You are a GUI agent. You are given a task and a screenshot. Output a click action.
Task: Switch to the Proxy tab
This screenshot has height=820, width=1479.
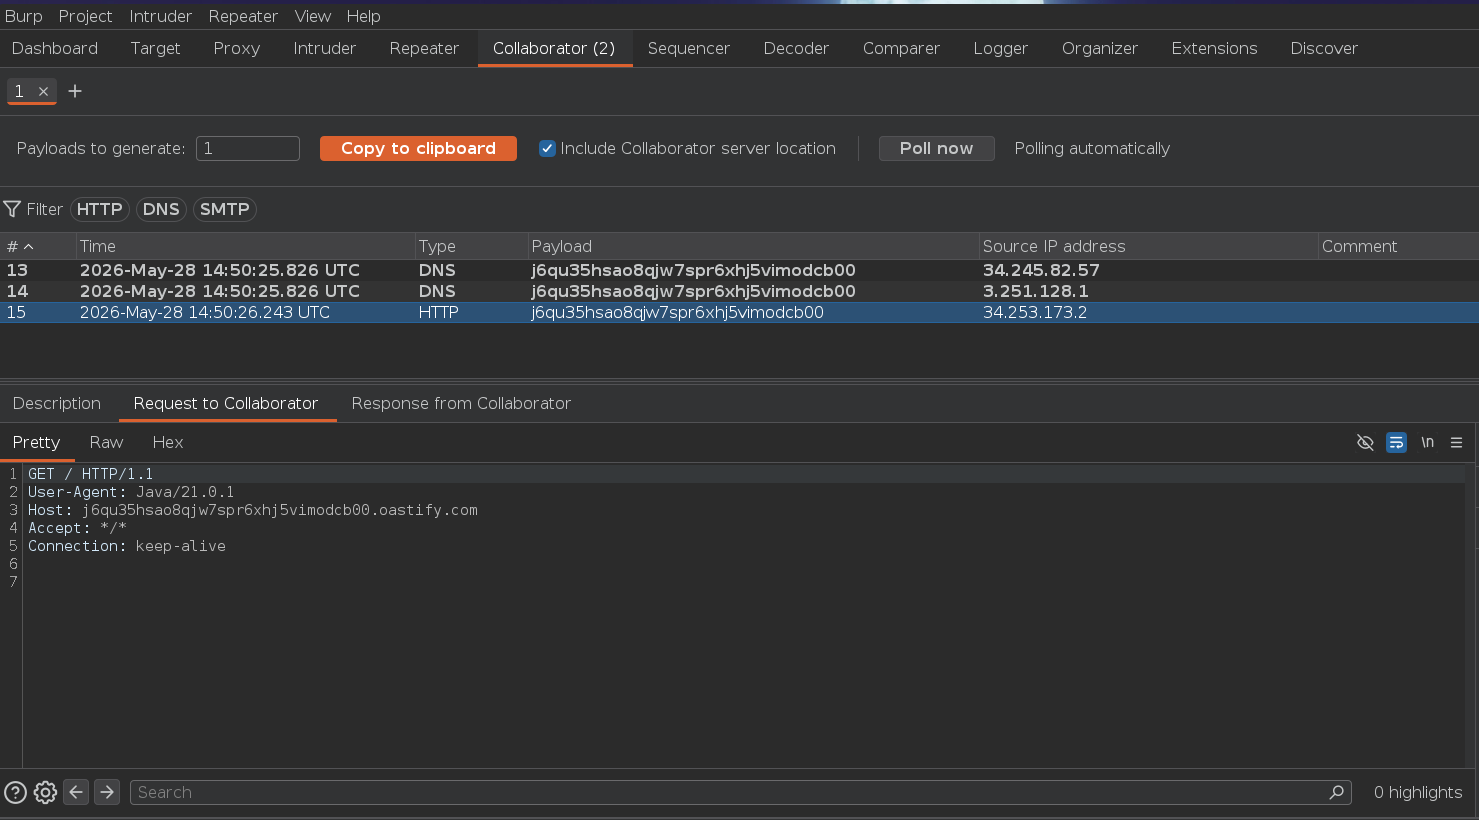(x=236, y=48)
